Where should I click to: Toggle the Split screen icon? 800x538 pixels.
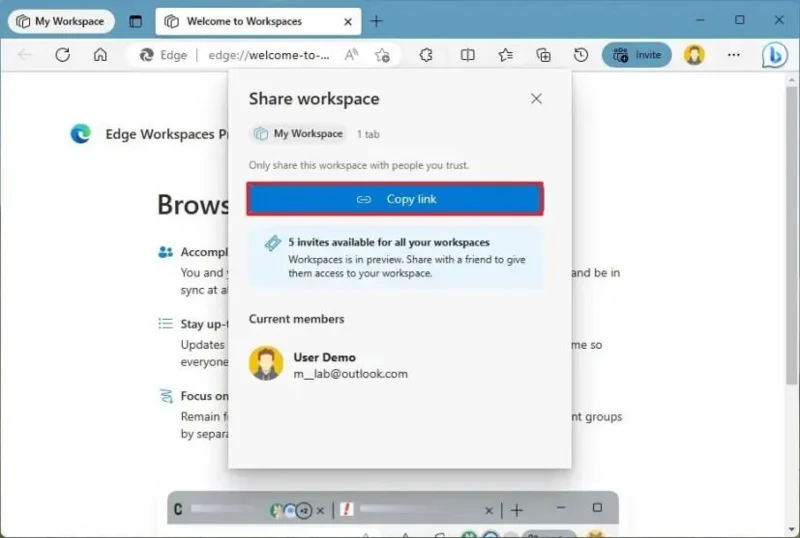467,55
